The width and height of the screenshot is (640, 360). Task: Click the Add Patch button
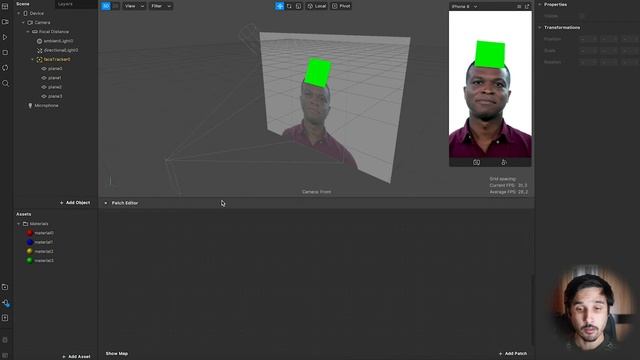coord(513,353)
